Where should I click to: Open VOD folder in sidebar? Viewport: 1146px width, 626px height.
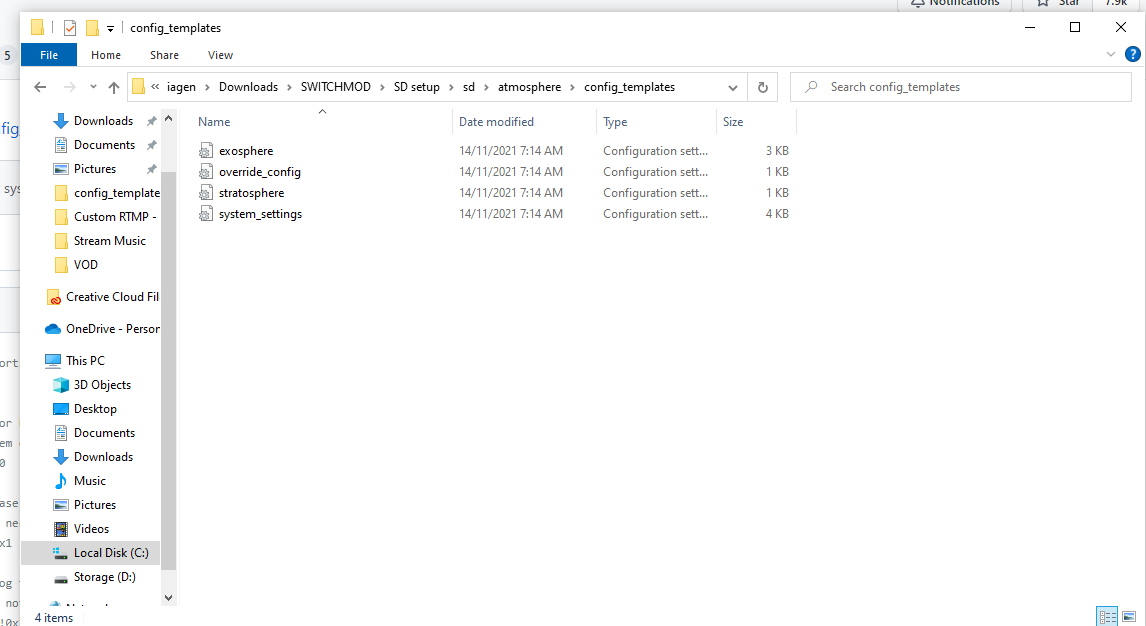point(86,266)
